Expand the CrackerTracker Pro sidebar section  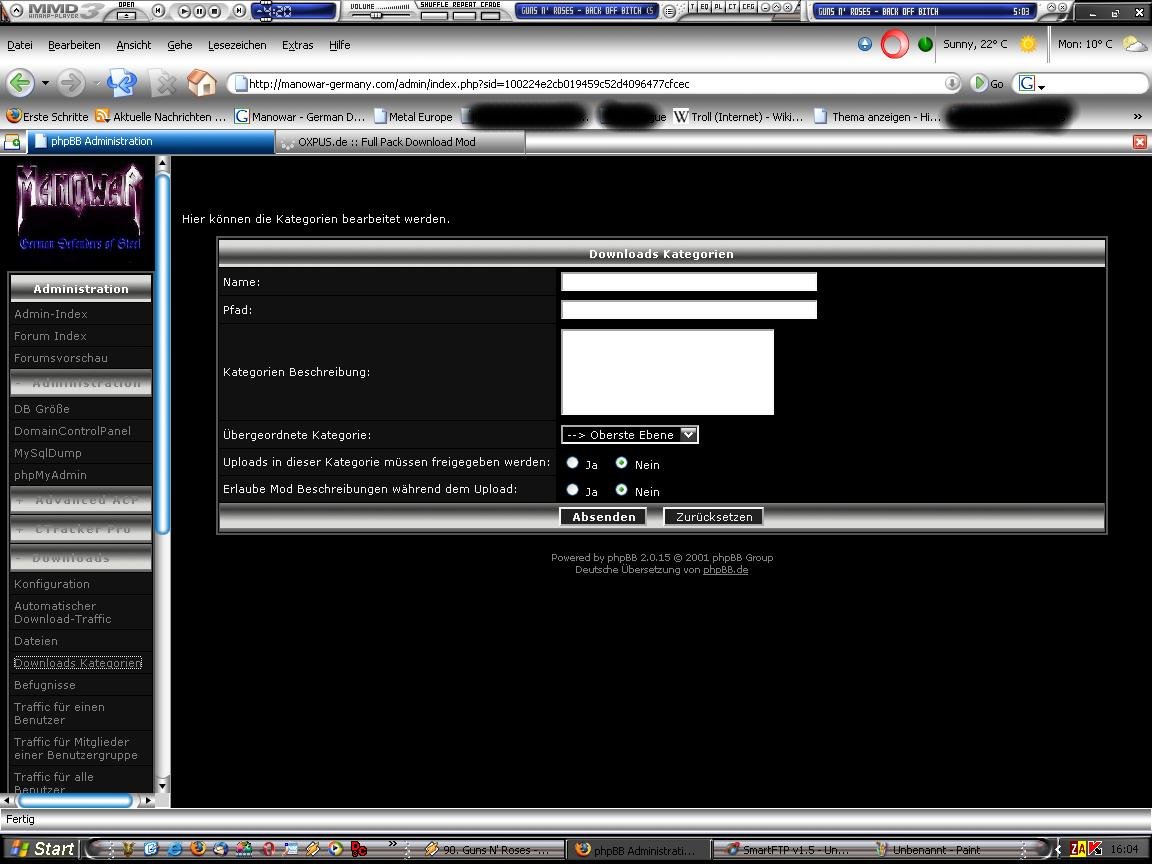[81, 528]
